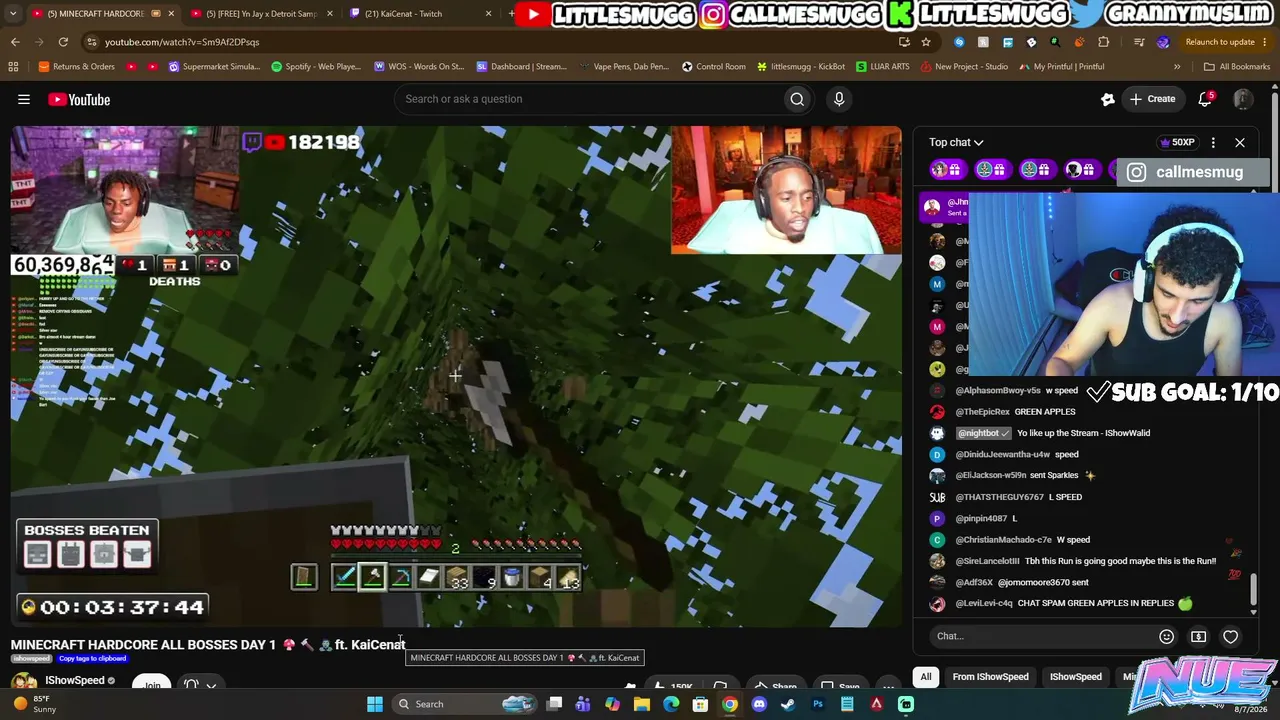Open Microsoft Edge from the taskbar
Image resolution: width=1280 pixels, height=720 pixels.
[671, 704]
